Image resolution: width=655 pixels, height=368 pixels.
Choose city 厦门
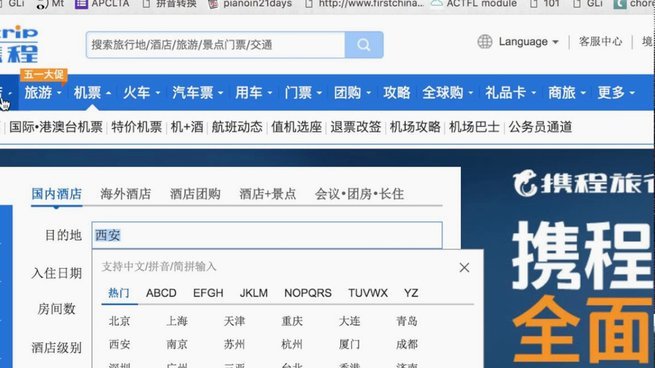tap(350, 345)
